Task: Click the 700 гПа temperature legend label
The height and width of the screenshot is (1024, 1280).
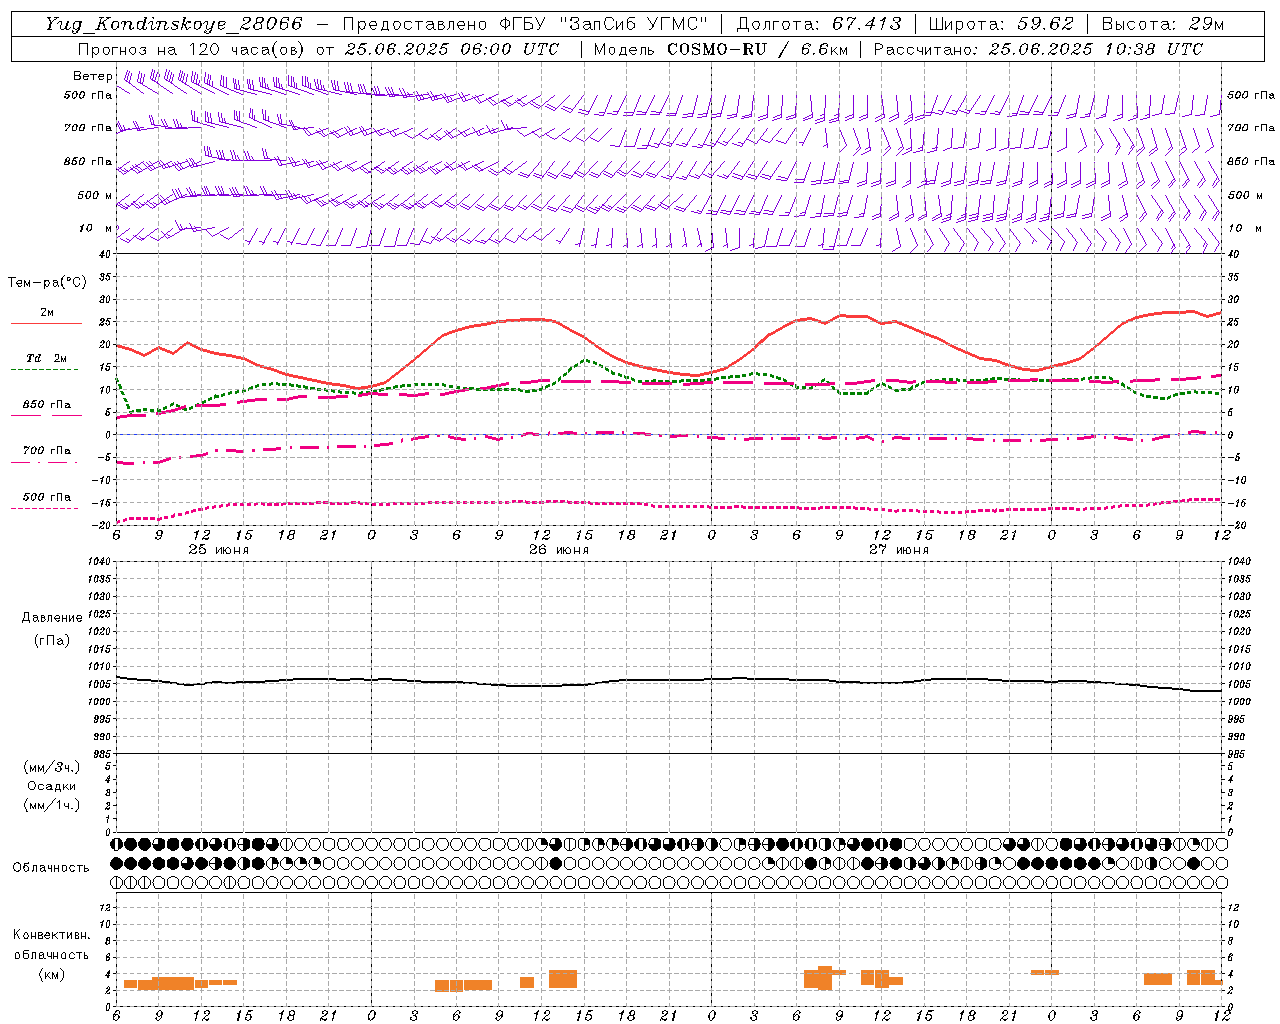Action: 46,451
